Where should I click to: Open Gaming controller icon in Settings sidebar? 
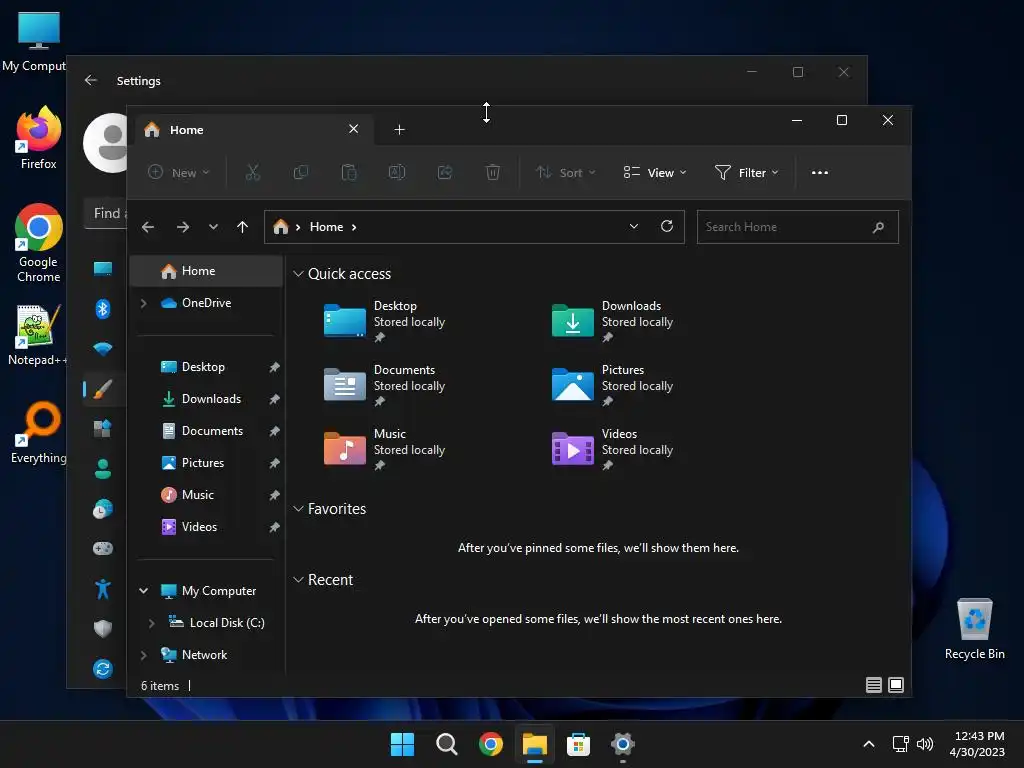[103, 548]
